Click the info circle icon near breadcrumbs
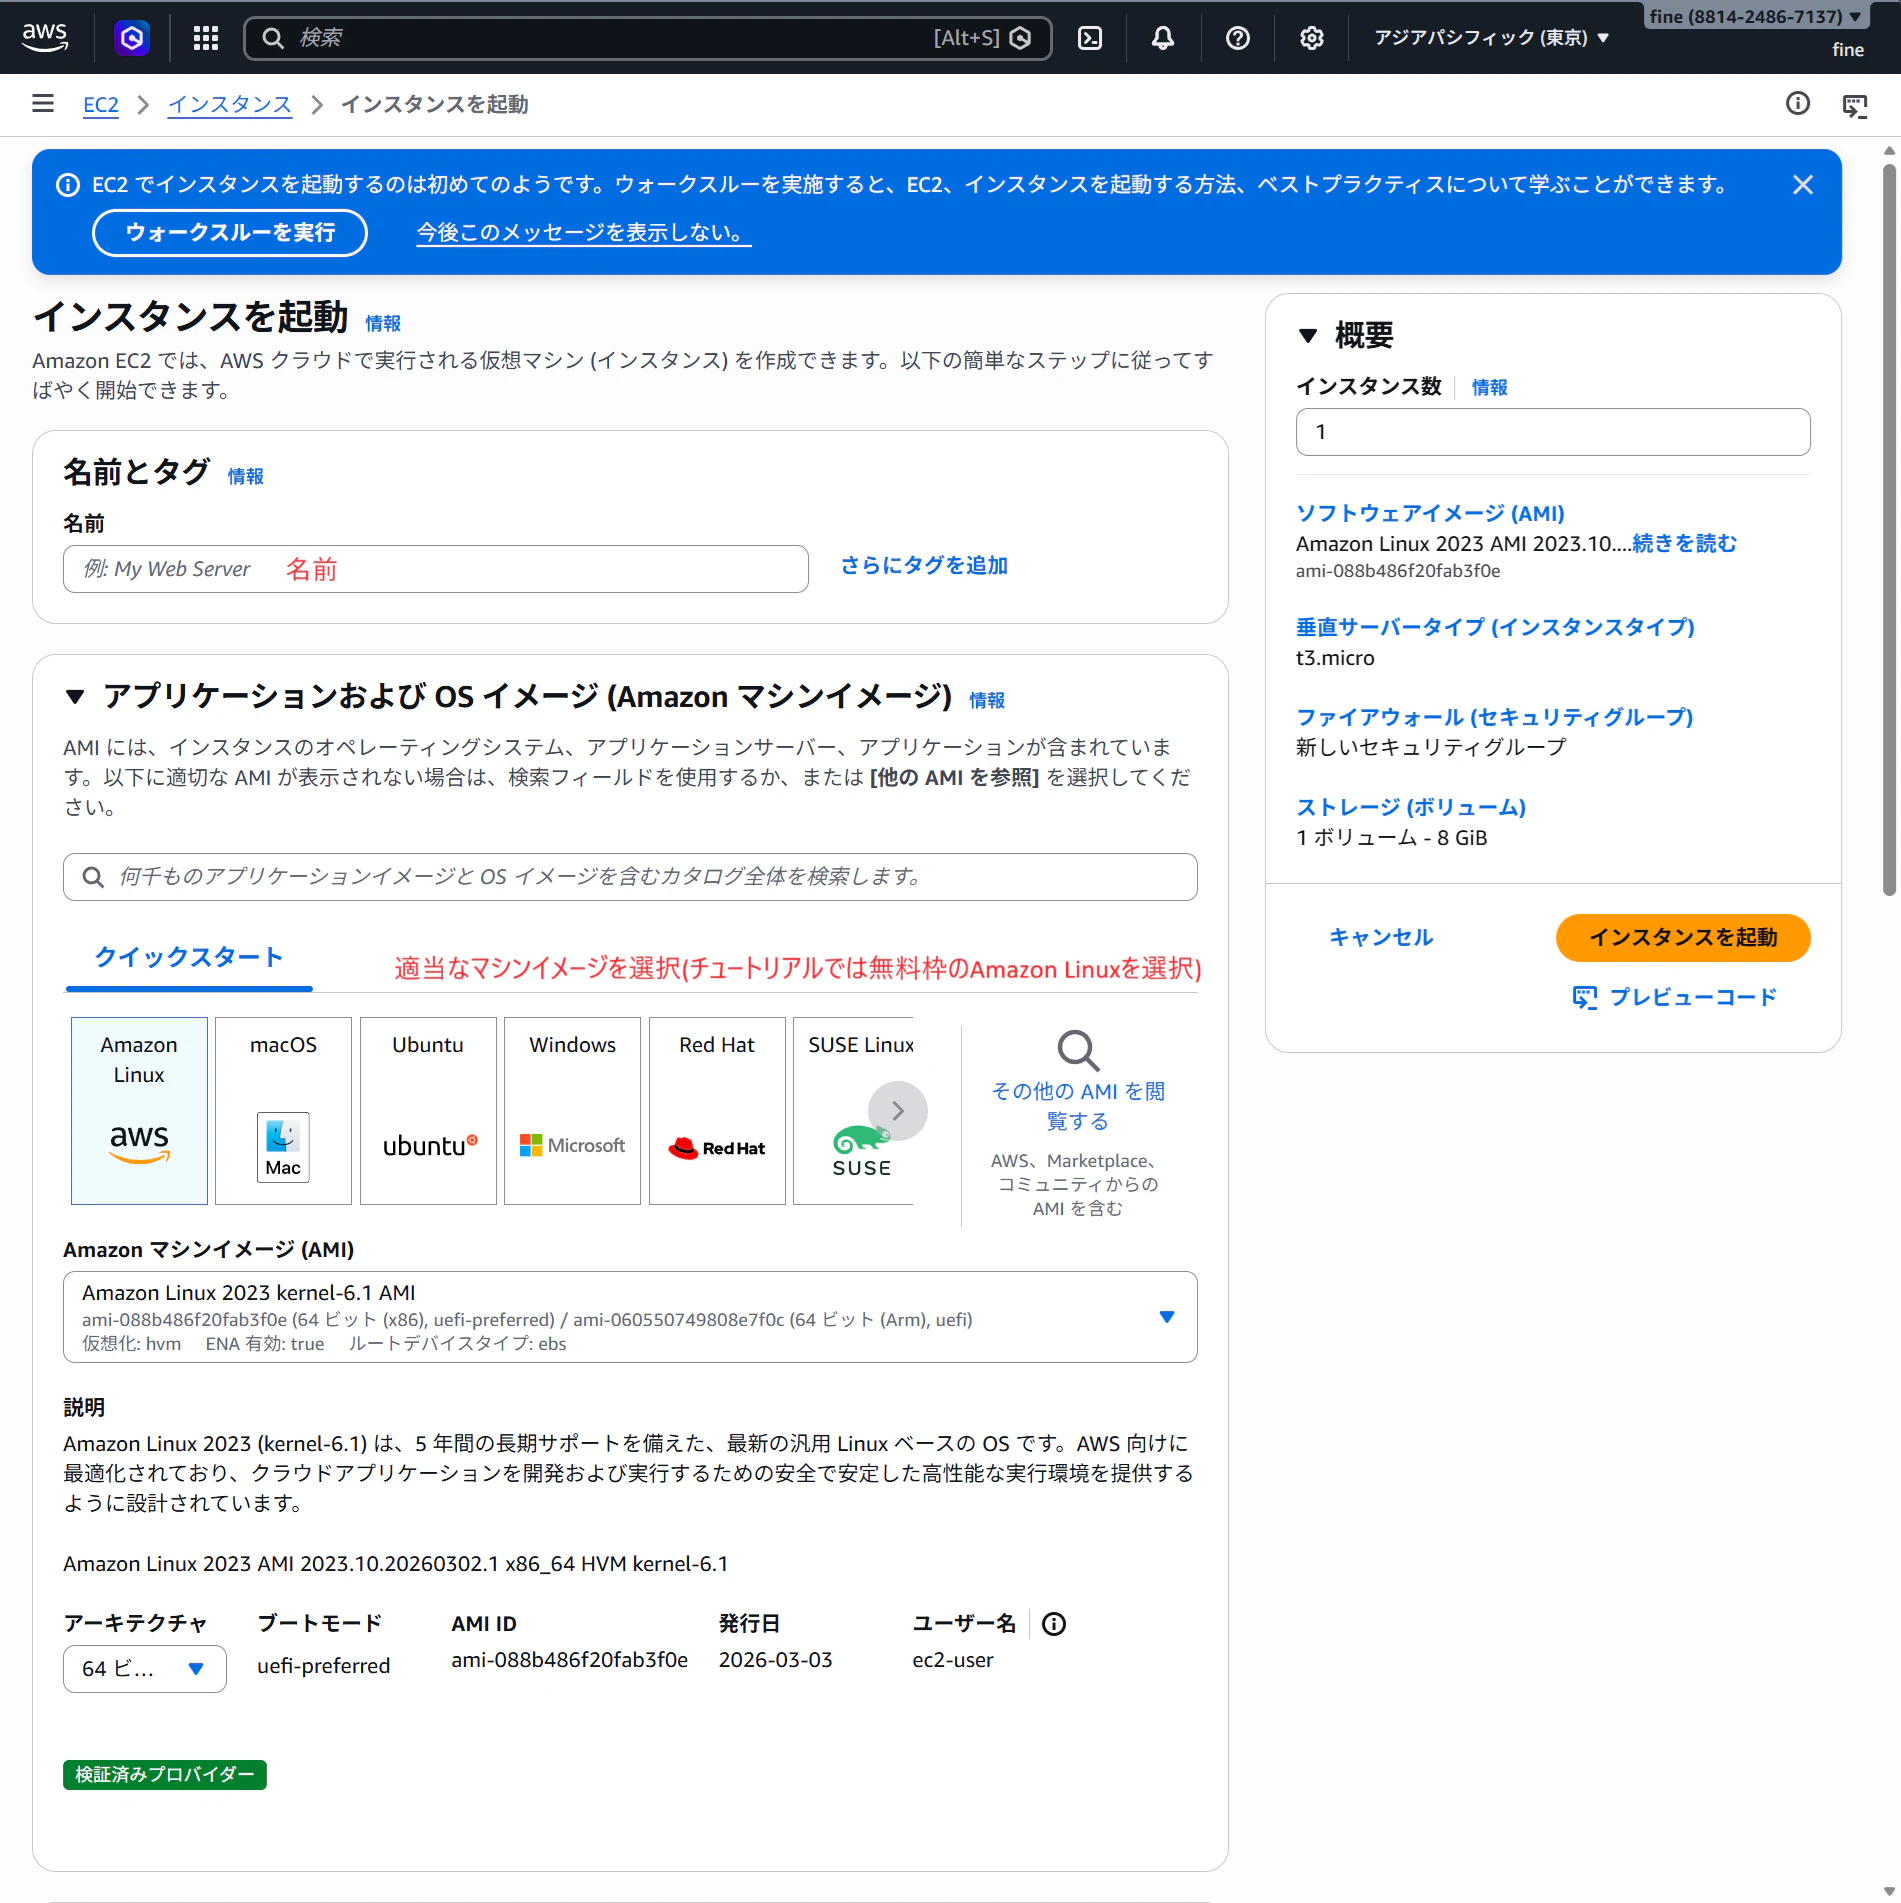 click(x=1798, y=104)
